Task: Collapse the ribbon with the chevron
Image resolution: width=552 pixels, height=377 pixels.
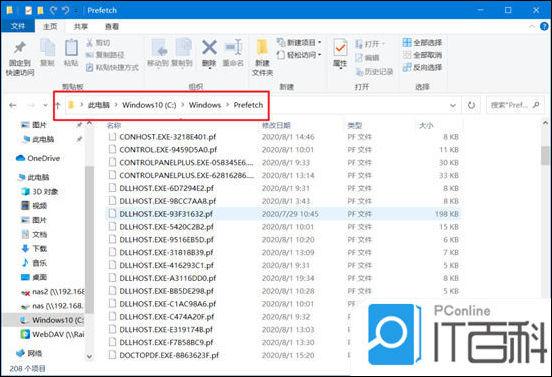Action: coord(532,26)
